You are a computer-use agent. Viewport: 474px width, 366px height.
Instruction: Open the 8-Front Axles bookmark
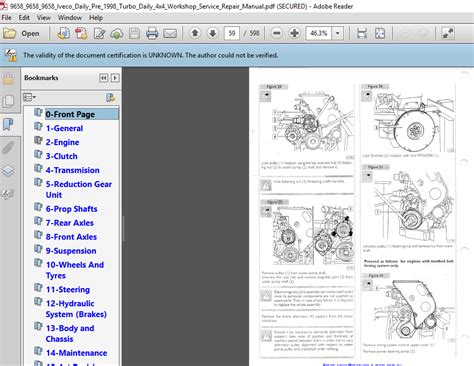[x=71, y=237]
